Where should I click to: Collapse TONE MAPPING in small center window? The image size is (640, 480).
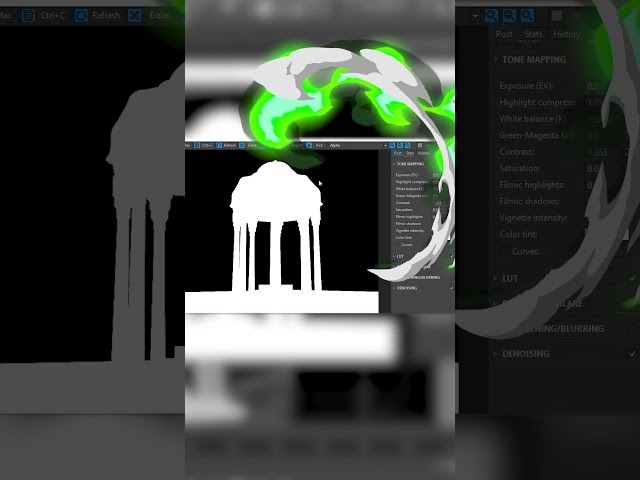click(x=394, y=164)
